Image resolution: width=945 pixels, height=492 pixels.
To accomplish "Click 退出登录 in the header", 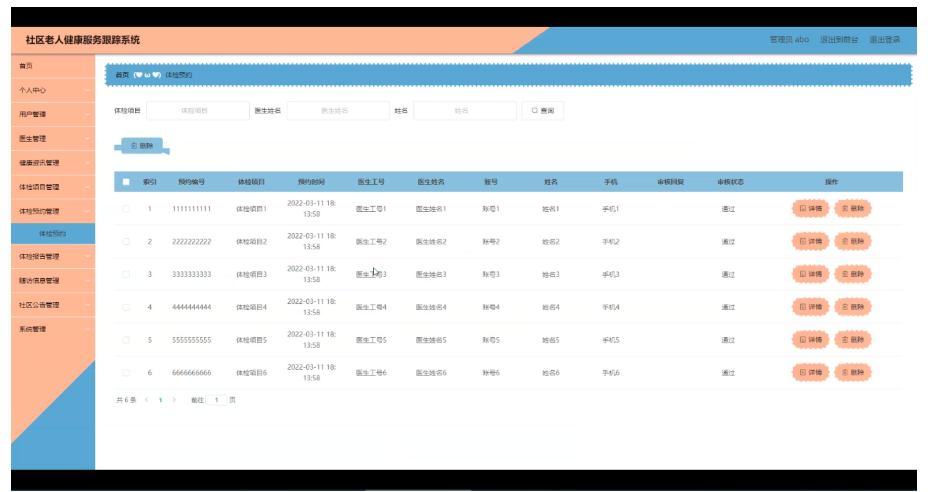I will click(884, 40).
